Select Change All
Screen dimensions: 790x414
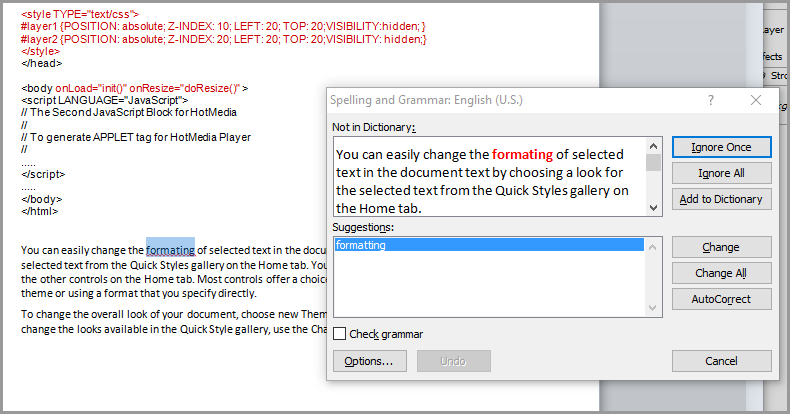[721, 273]
